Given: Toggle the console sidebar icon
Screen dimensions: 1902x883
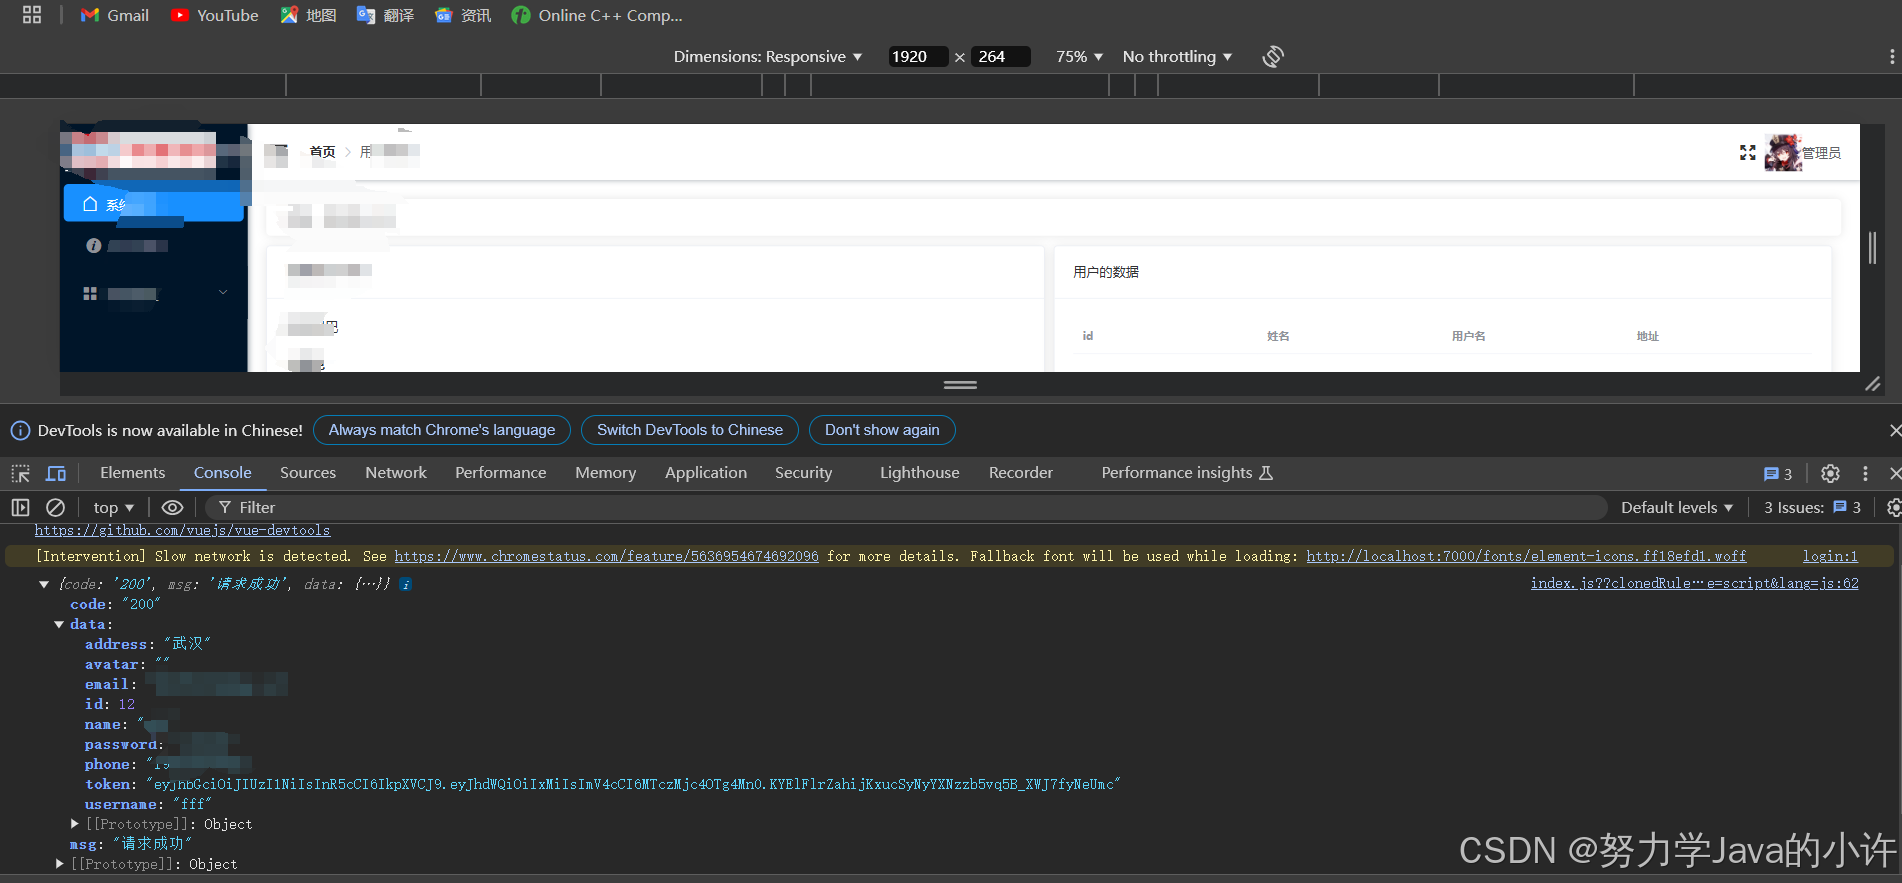Looking at the screenshot, I should tap(20, 508).
